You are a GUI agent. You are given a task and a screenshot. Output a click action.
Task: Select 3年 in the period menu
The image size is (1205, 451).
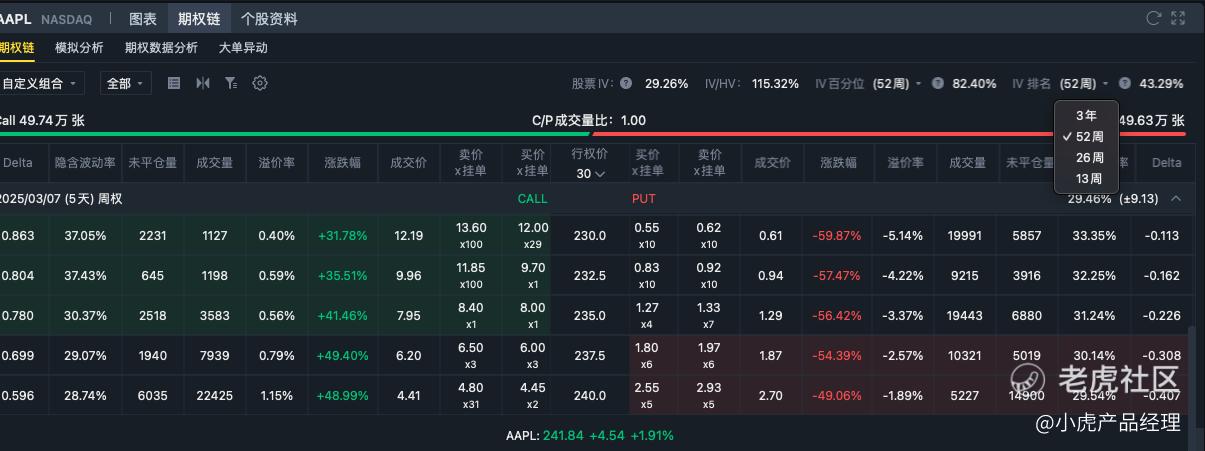[x=1086, y=115]
